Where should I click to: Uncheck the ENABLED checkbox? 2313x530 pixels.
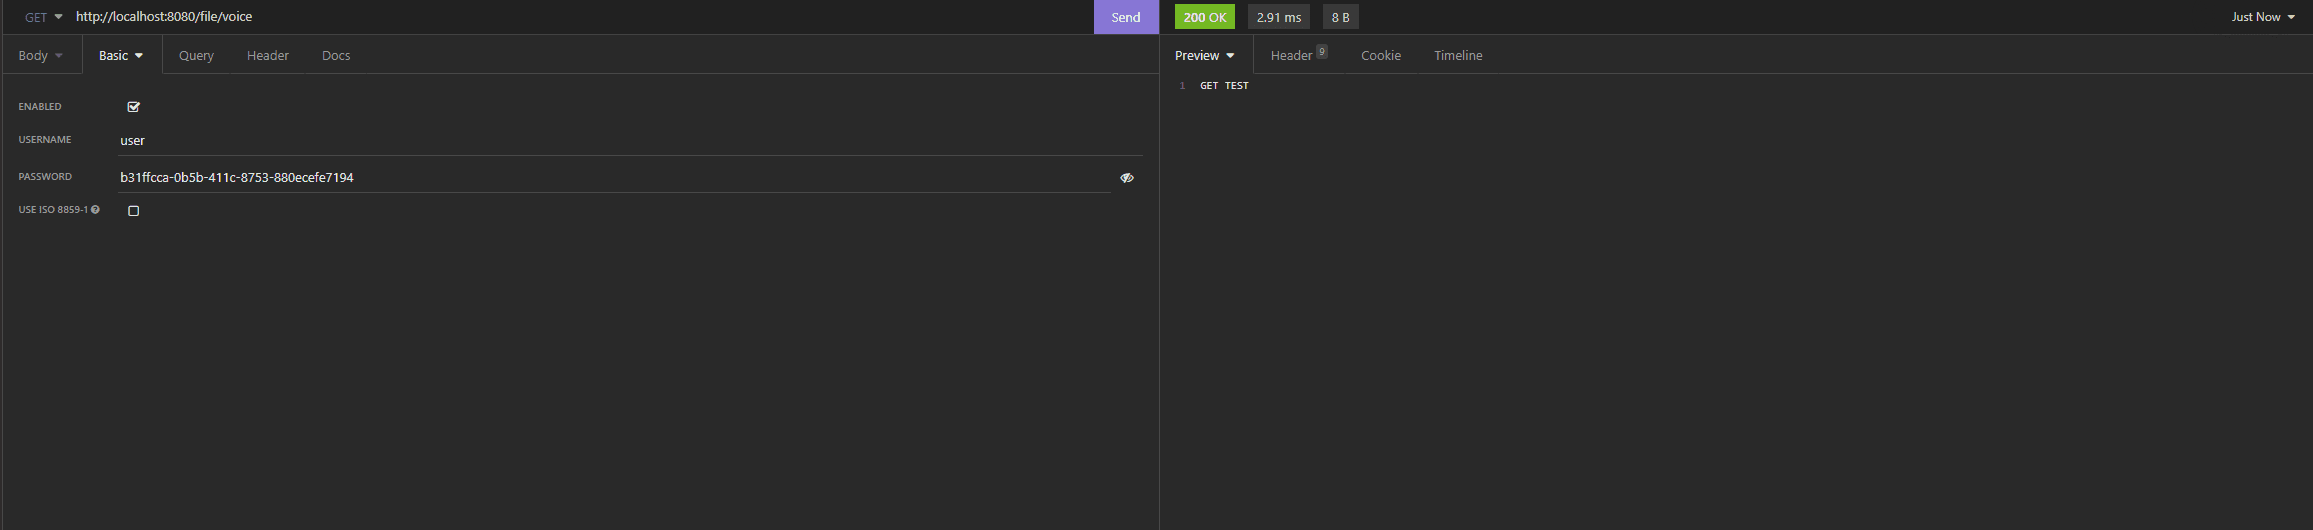[133, 107]
